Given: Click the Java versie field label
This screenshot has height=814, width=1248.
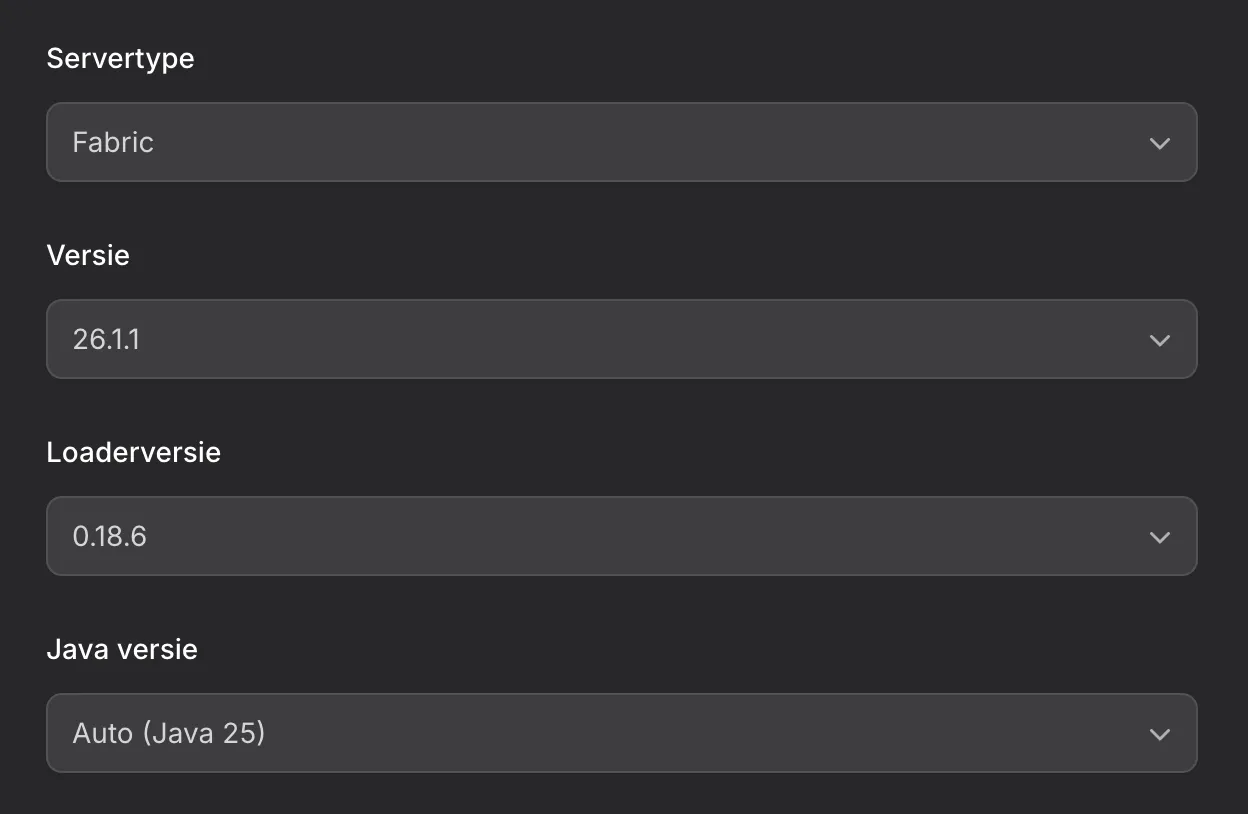Looking at the screenshot, I should click(x=122, y=649).
